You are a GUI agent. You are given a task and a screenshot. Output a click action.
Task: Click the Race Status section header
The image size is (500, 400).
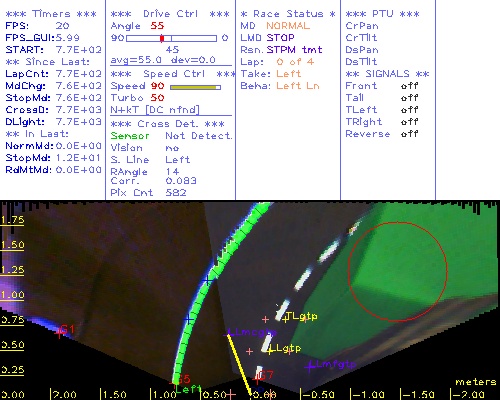[288, 14]
